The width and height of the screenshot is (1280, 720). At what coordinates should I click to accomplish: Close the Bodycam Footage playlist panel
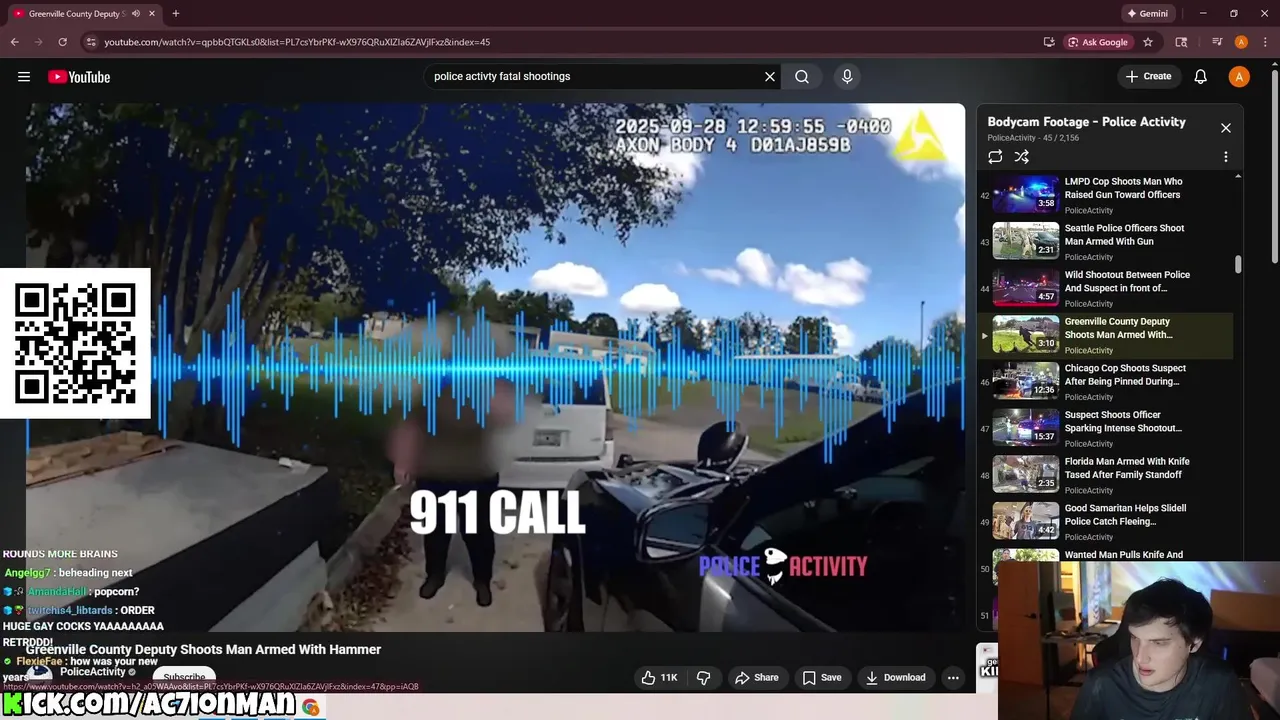tap(1226, 128)
